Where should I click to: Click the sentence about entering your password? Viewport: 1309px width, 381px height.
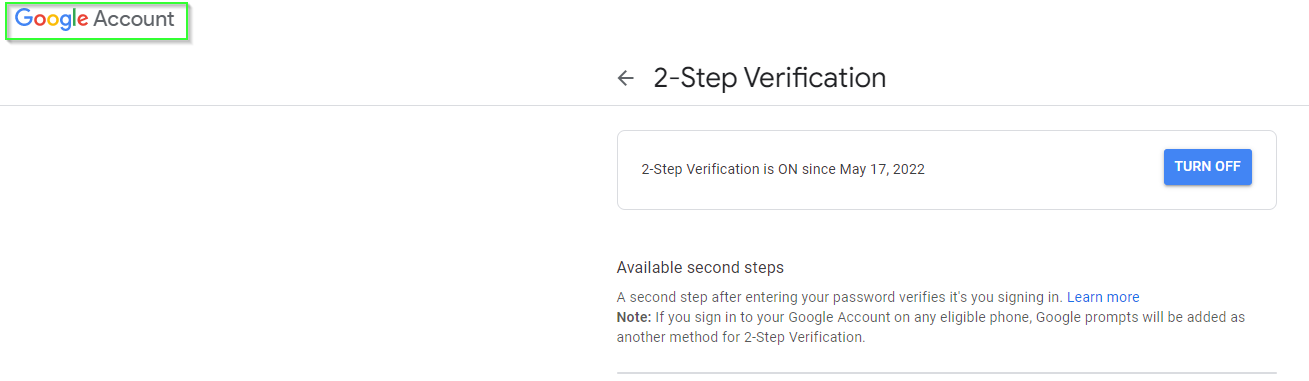pos(840,297)
